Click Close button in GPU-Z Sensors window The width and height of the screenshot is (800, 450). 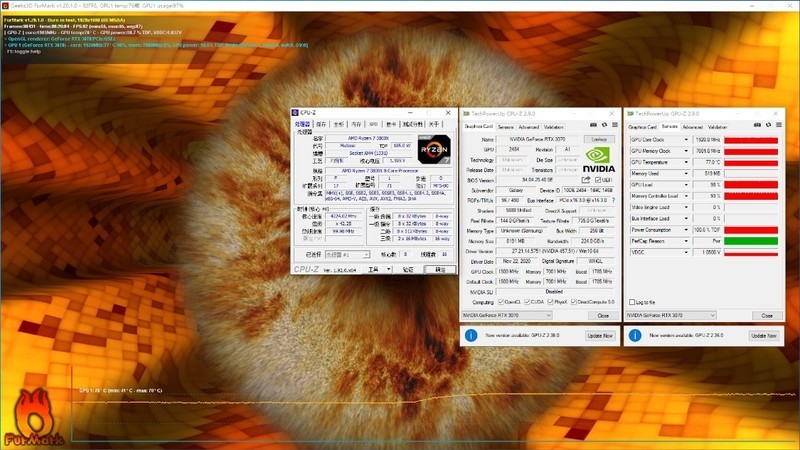tap(767, 315)
